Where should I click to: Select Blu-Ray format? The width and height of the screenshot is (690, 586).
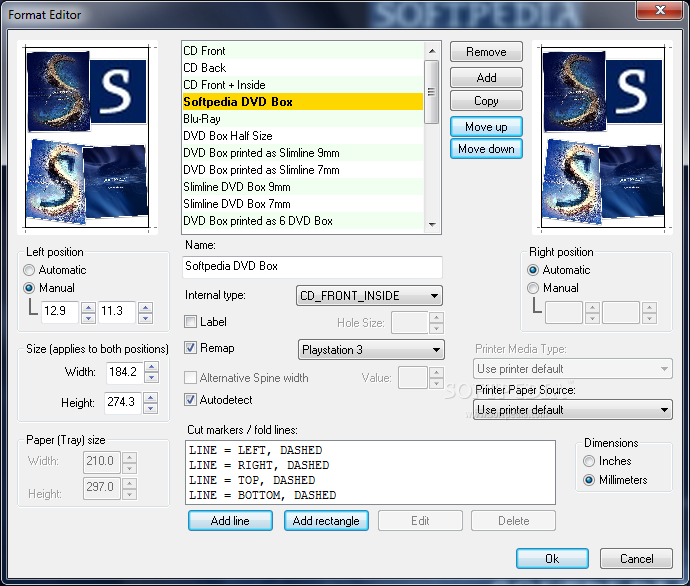click(x=303, y=119)
